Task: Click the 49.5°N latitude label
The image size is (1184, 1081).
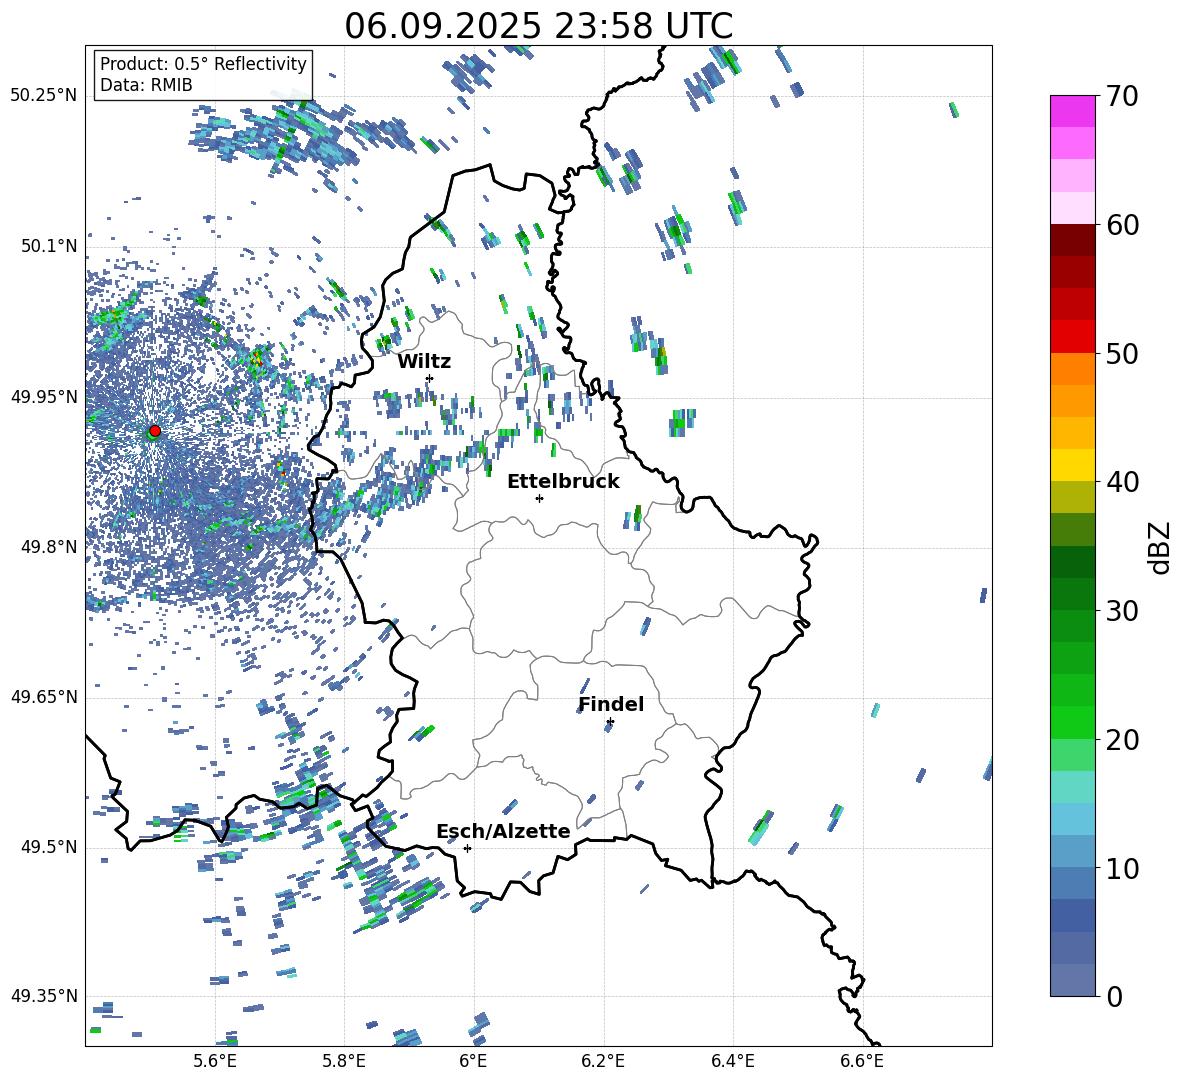Action: coord(49,847)
